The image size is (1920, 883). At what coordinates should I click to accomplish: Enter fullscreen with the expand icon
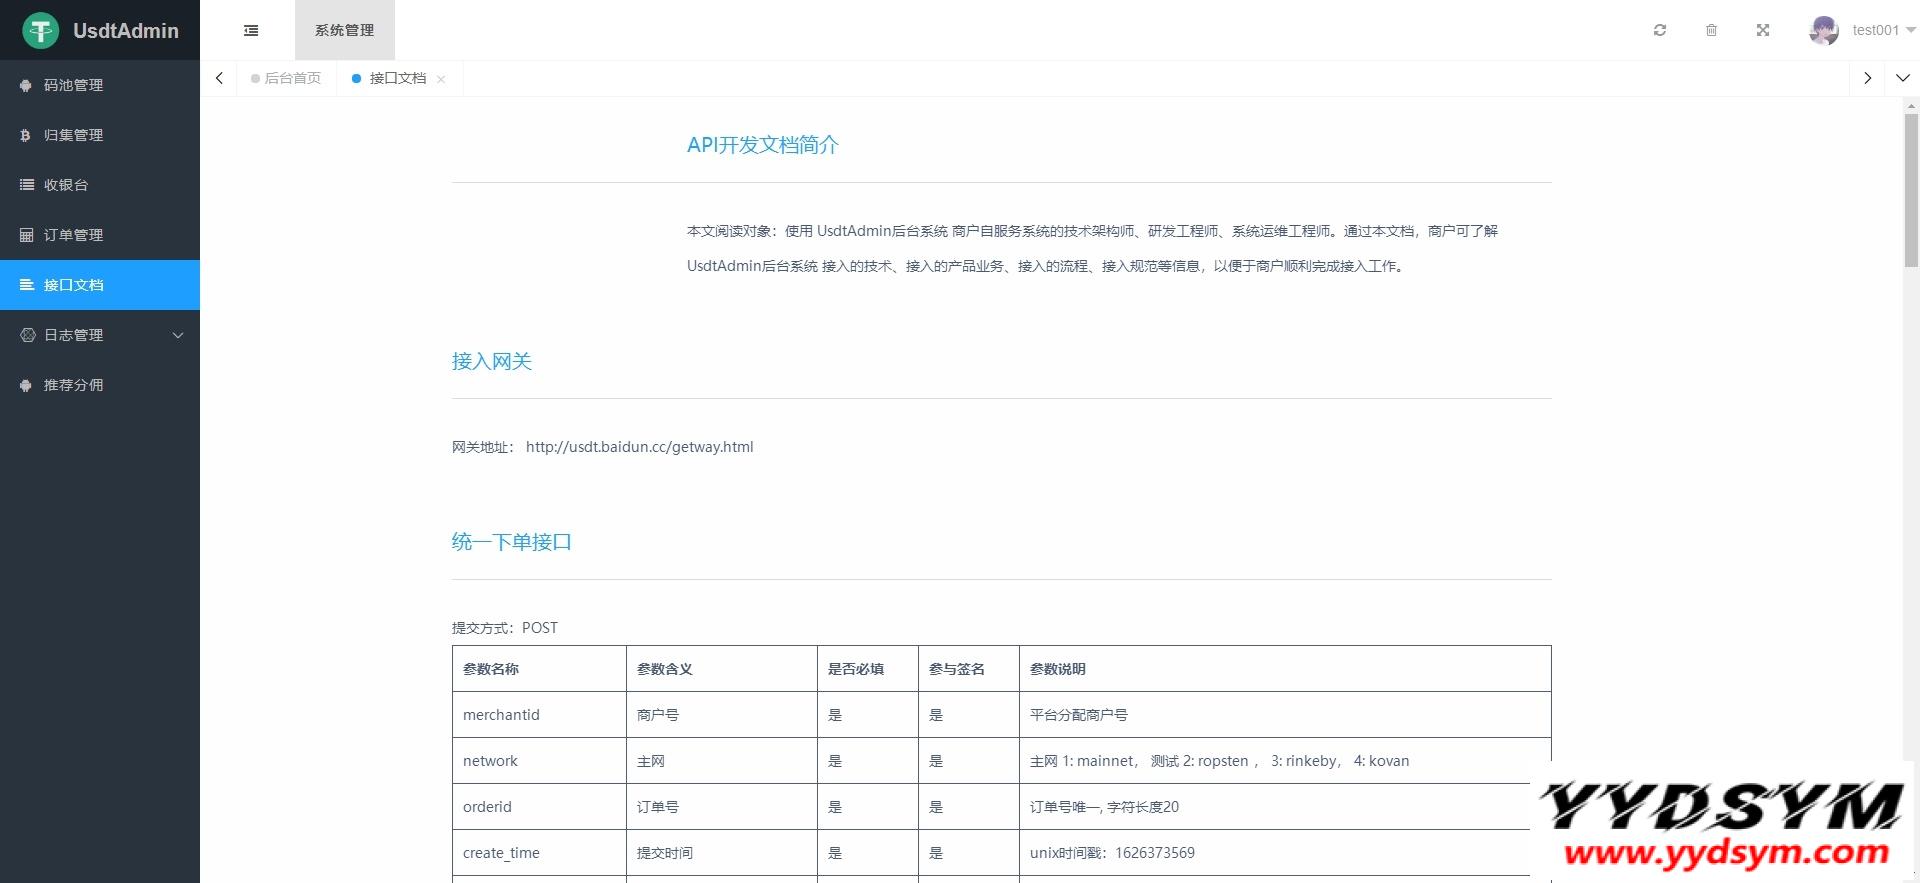[1763, 30]
